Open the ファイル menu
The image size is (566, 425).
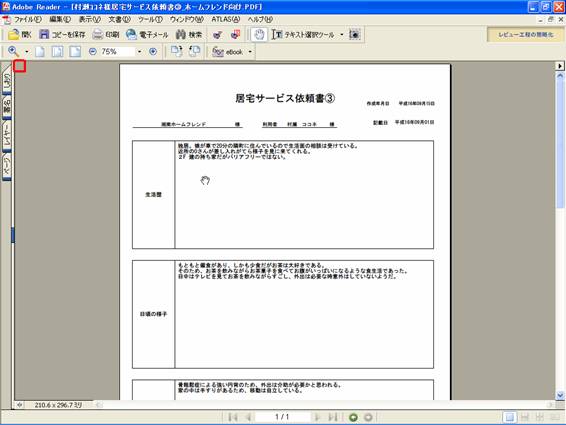click(x=27, y=19)
